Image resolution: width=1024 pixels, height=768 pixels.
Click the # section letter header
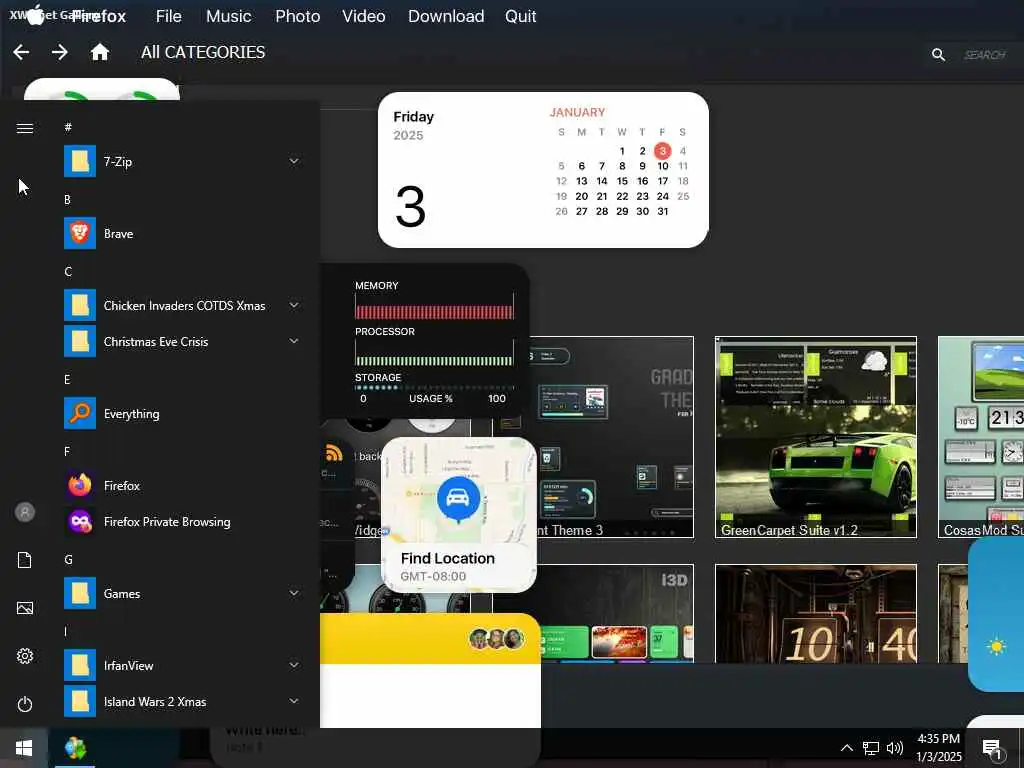(x=68, y=127)
